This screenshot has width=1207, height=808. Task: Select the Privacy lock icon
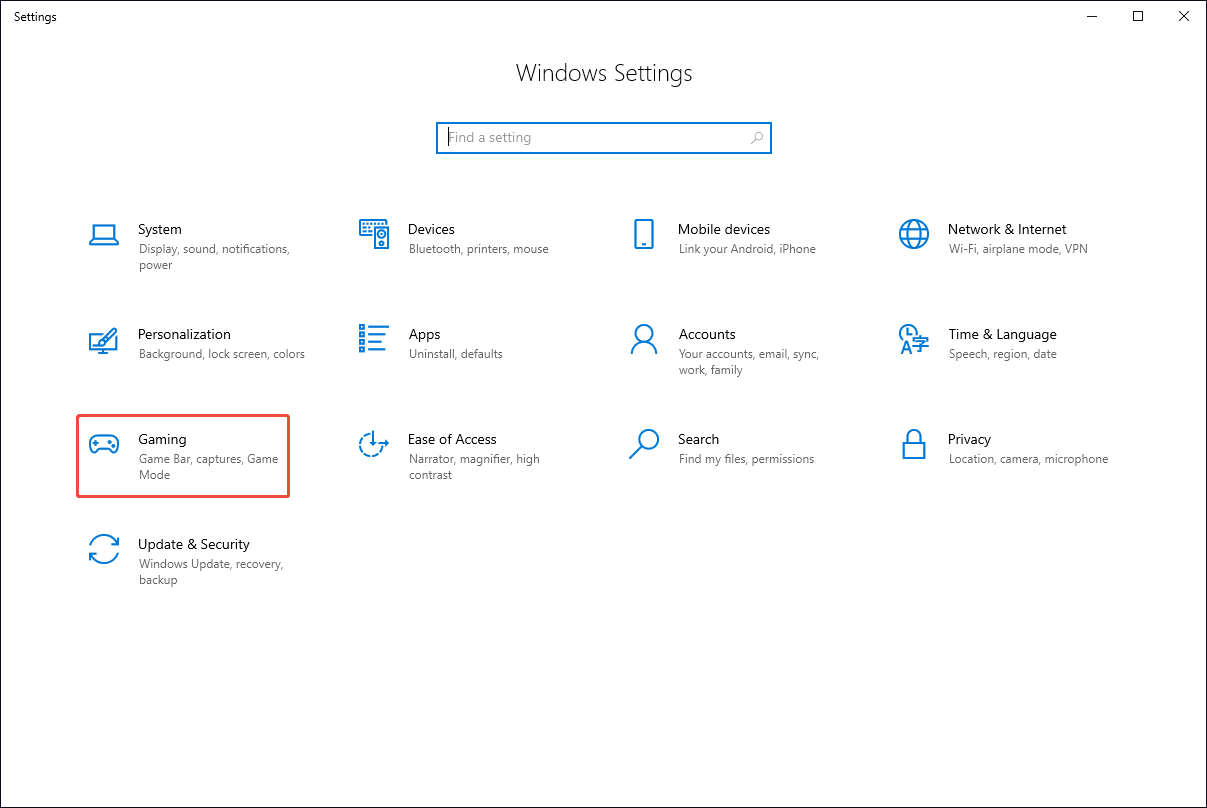[914, 445]
